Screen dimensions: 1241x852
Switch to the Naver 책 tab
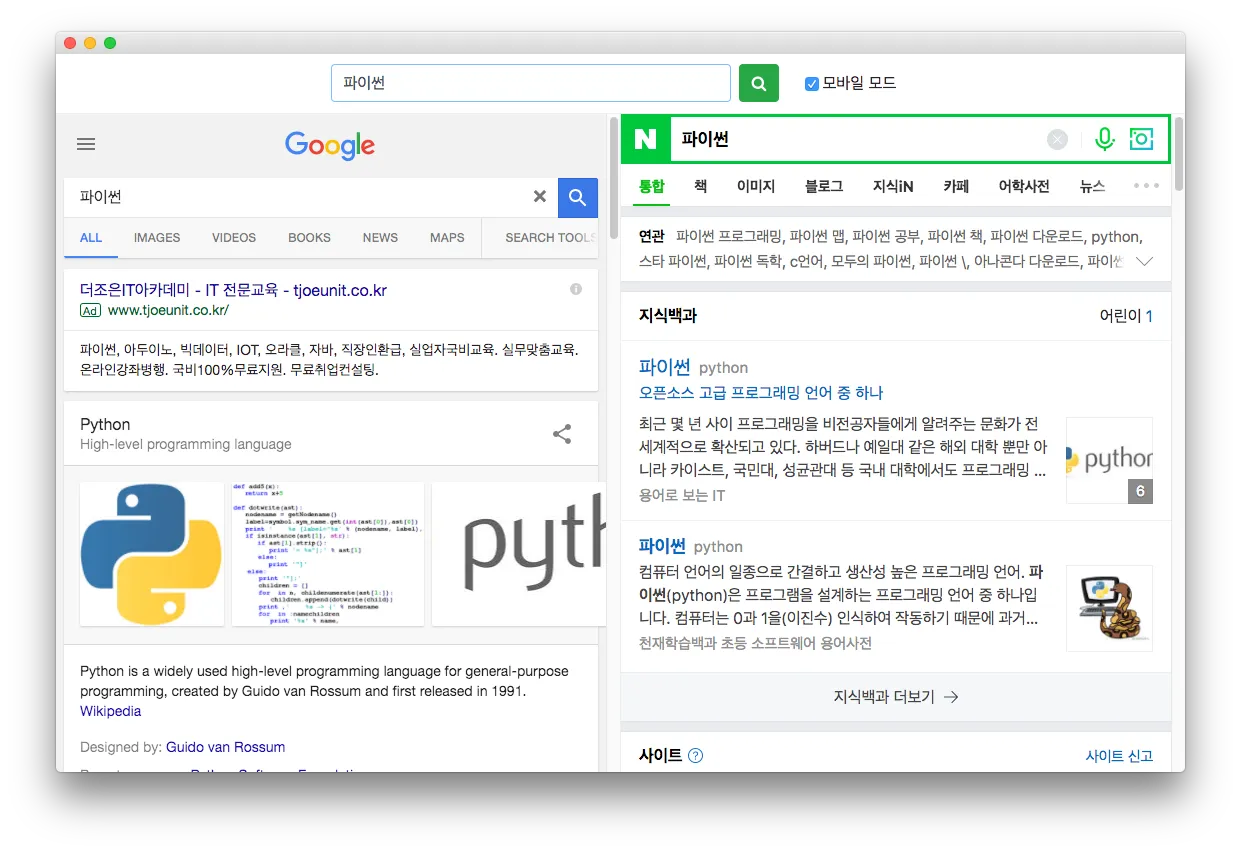(x=701, y=186)
